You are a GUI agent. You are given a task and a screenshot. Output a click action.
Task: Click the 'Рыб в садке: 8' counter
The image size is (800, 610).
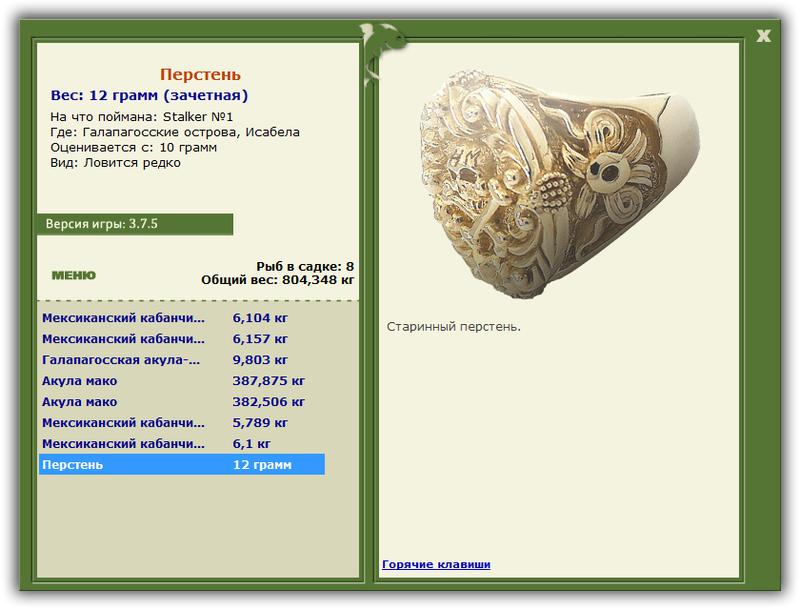tap(305, 266)
